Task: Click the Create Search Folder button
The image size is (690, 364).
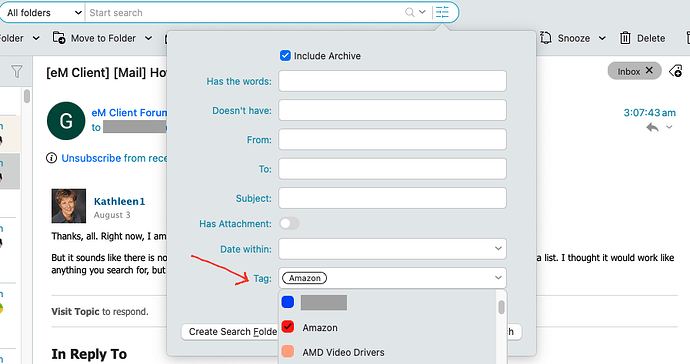Action: click(229, 332)
